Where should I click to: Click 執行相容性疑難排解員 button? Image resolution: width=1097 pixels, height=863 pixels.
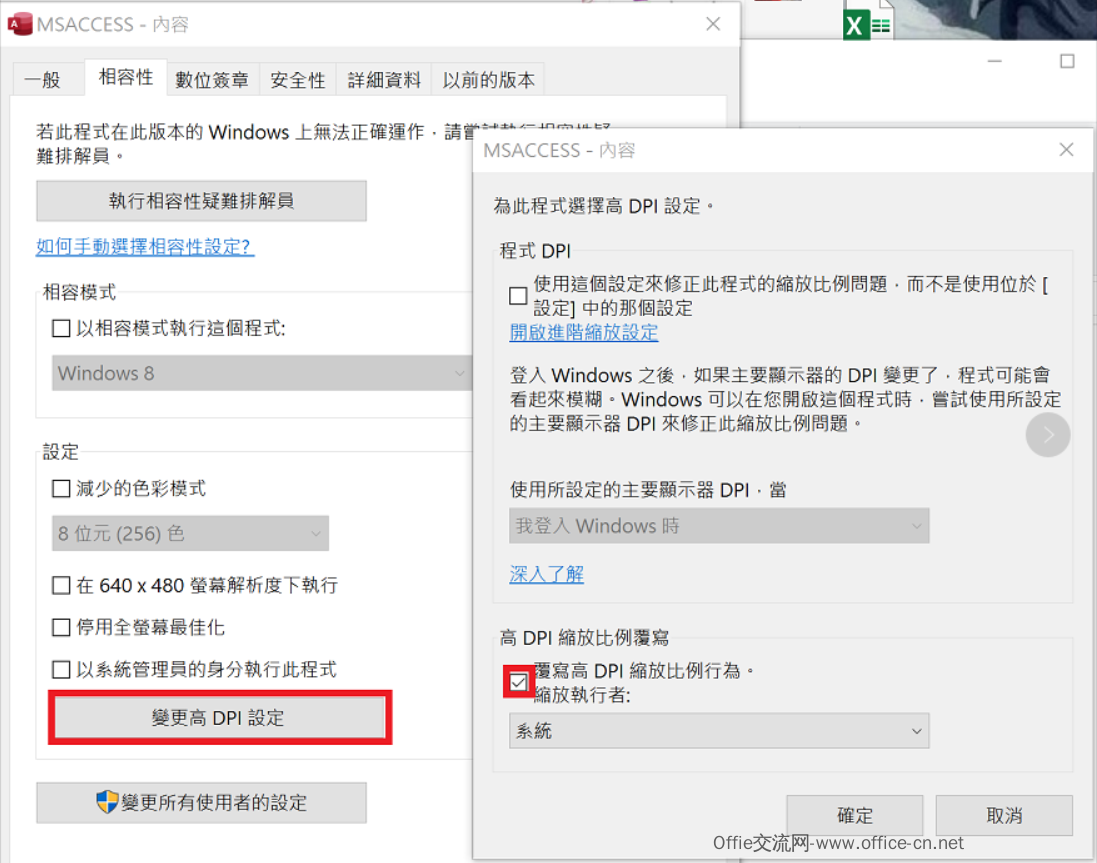(201, 201)
